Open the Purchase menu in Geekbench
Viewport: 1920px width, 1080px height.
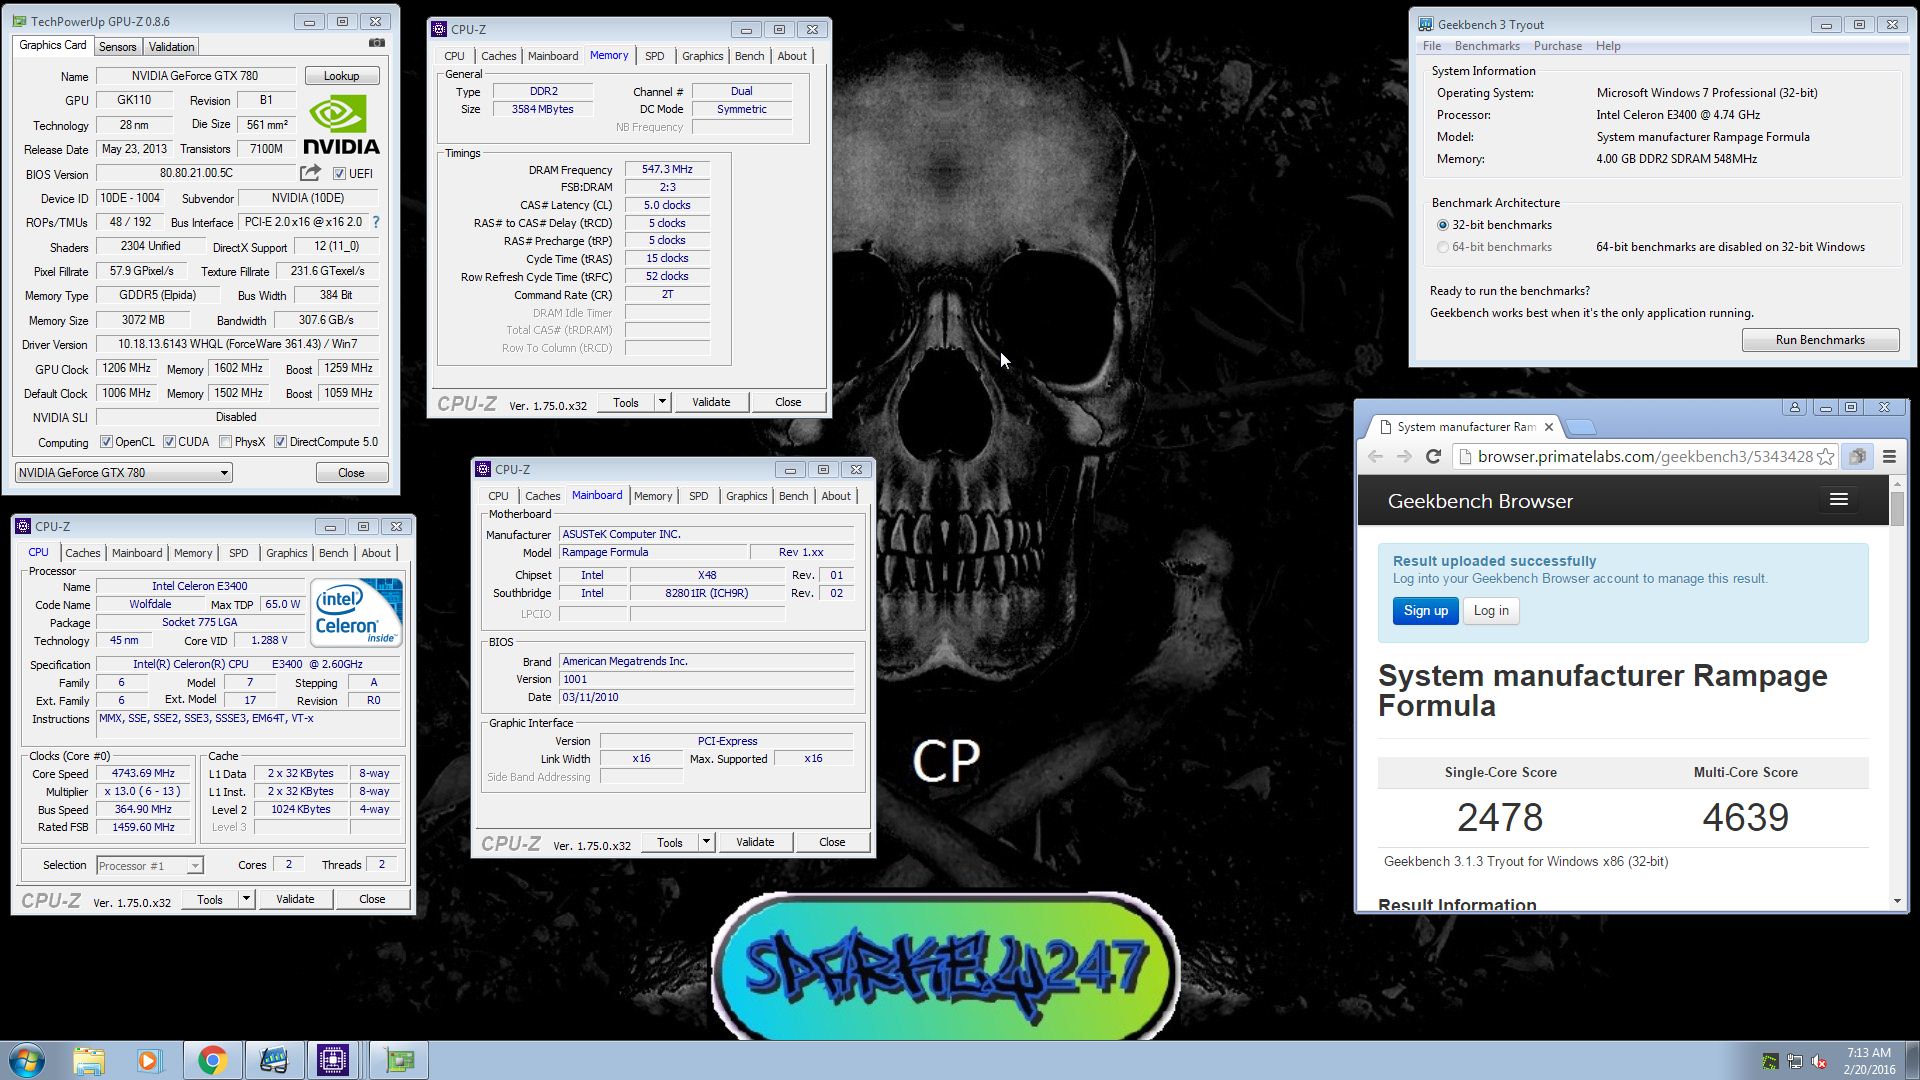point(1557,46)
